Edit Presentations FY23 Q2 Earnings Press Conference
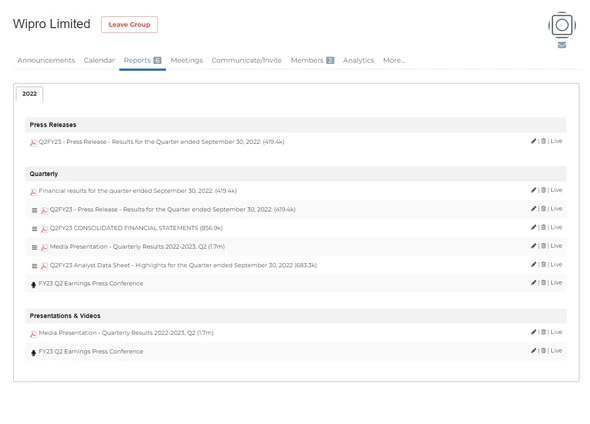The width and height of the screenshot is (590, 424). (x=533, y=351)
